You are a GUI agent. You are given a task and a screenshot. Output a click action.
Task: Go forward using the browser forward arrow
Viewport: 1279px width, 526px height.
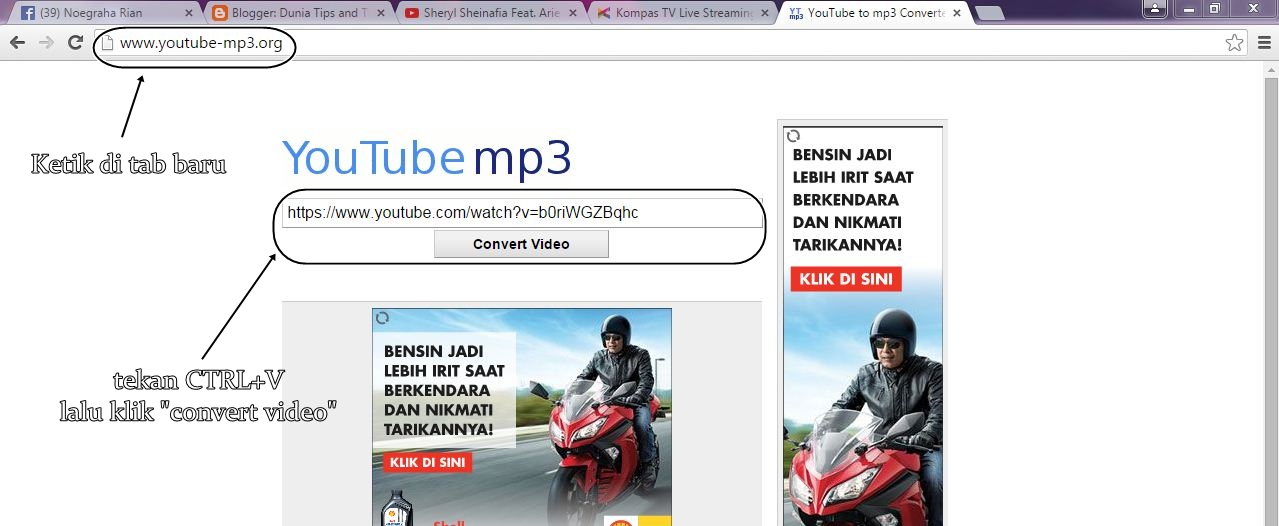[46, 43]
